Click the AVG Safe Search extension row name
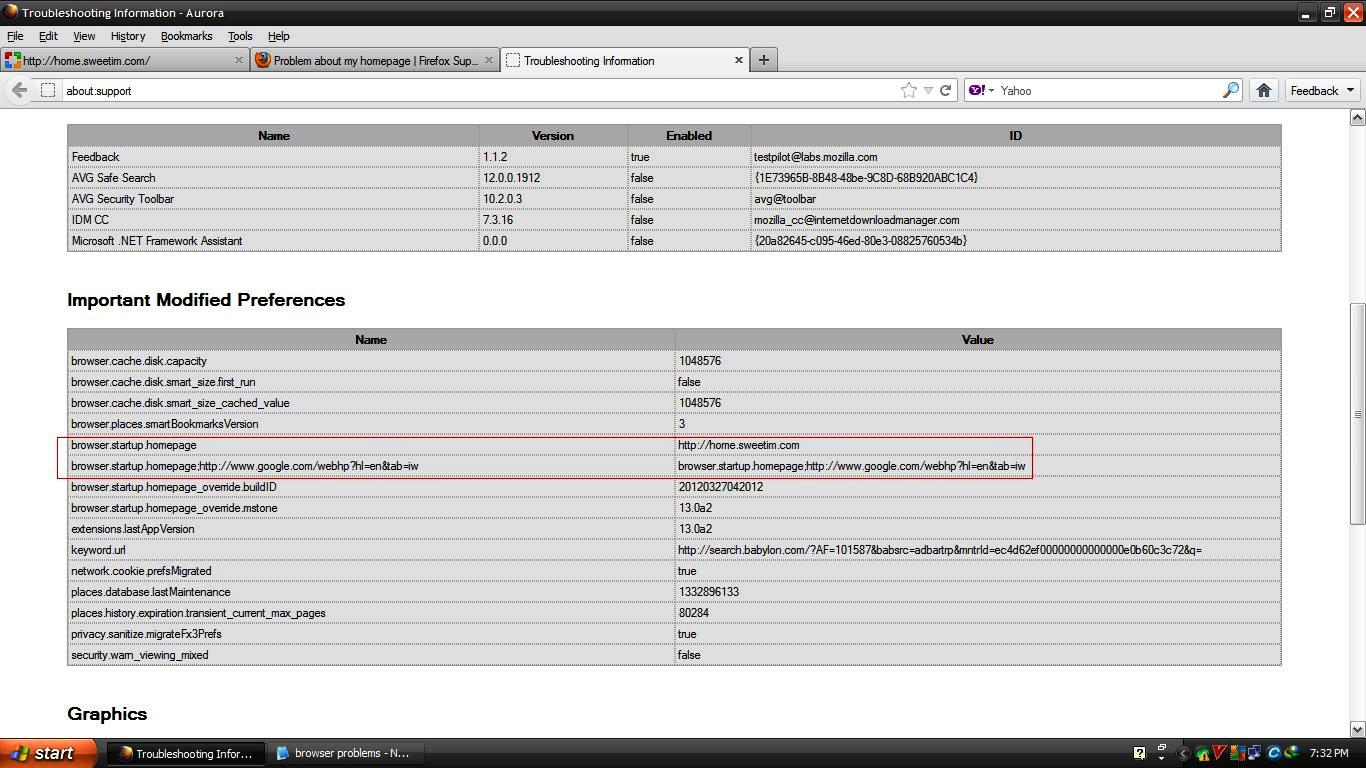The height and width of the screenshot is (768, 1366). [x=114, y=178]
